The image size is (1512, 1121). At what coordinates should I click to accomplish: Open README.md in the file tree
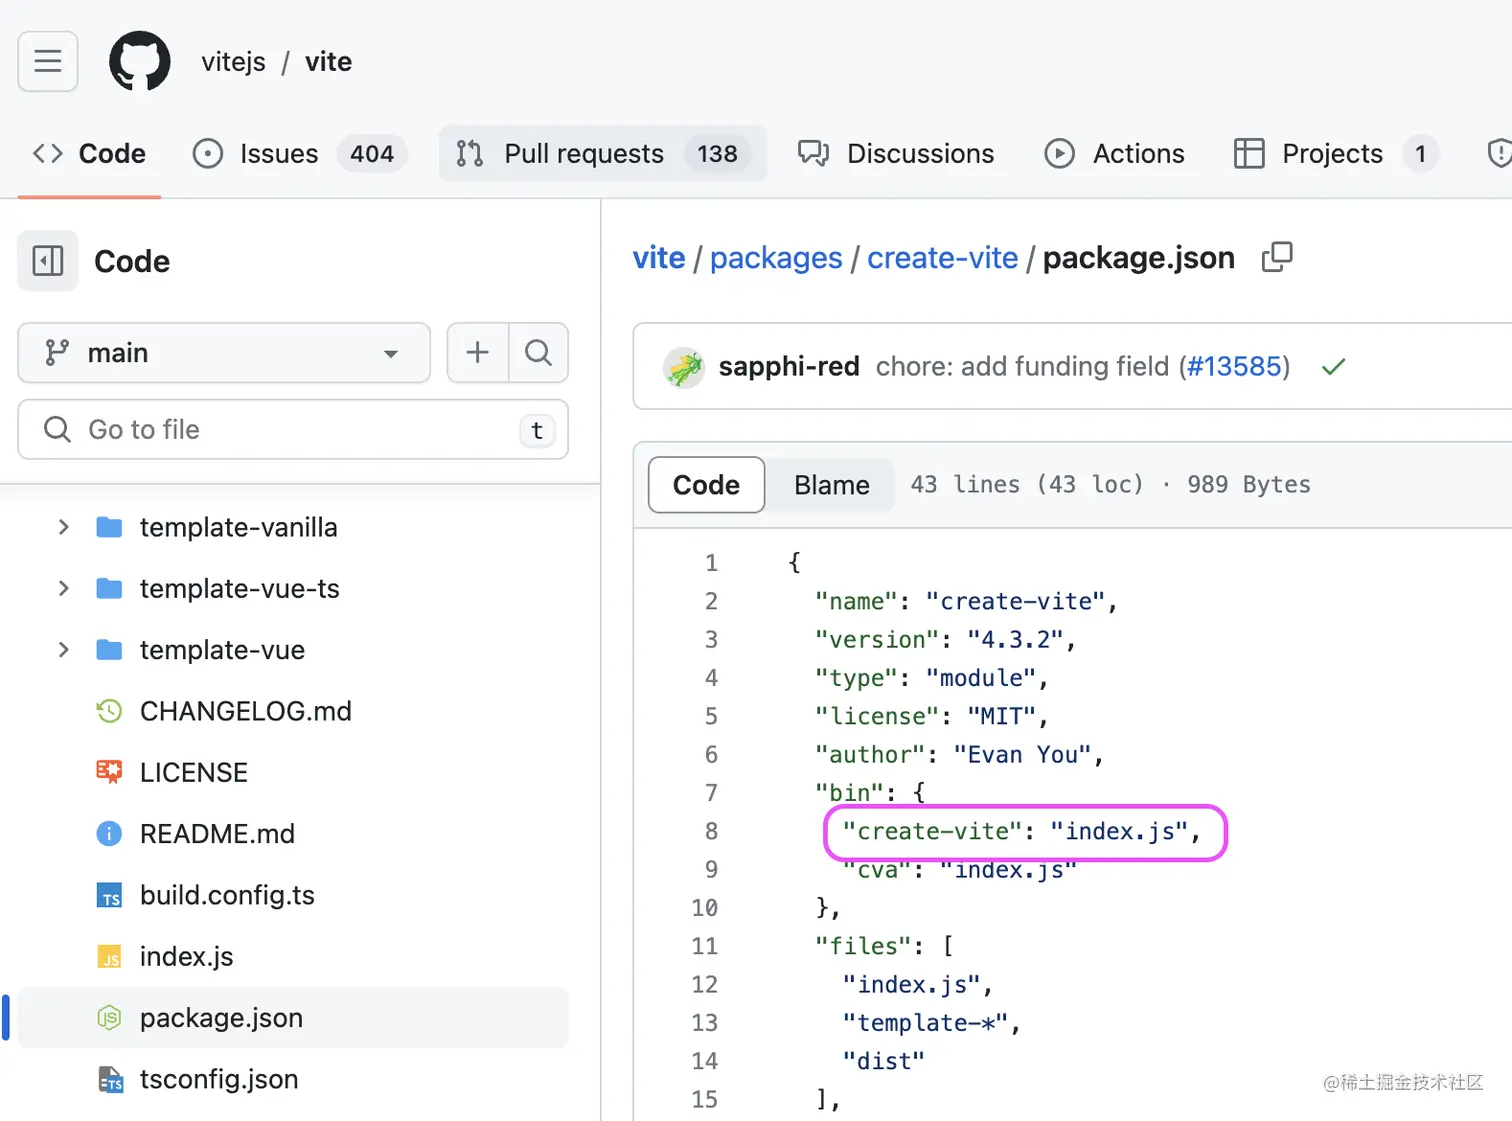[x=217, y=834]
